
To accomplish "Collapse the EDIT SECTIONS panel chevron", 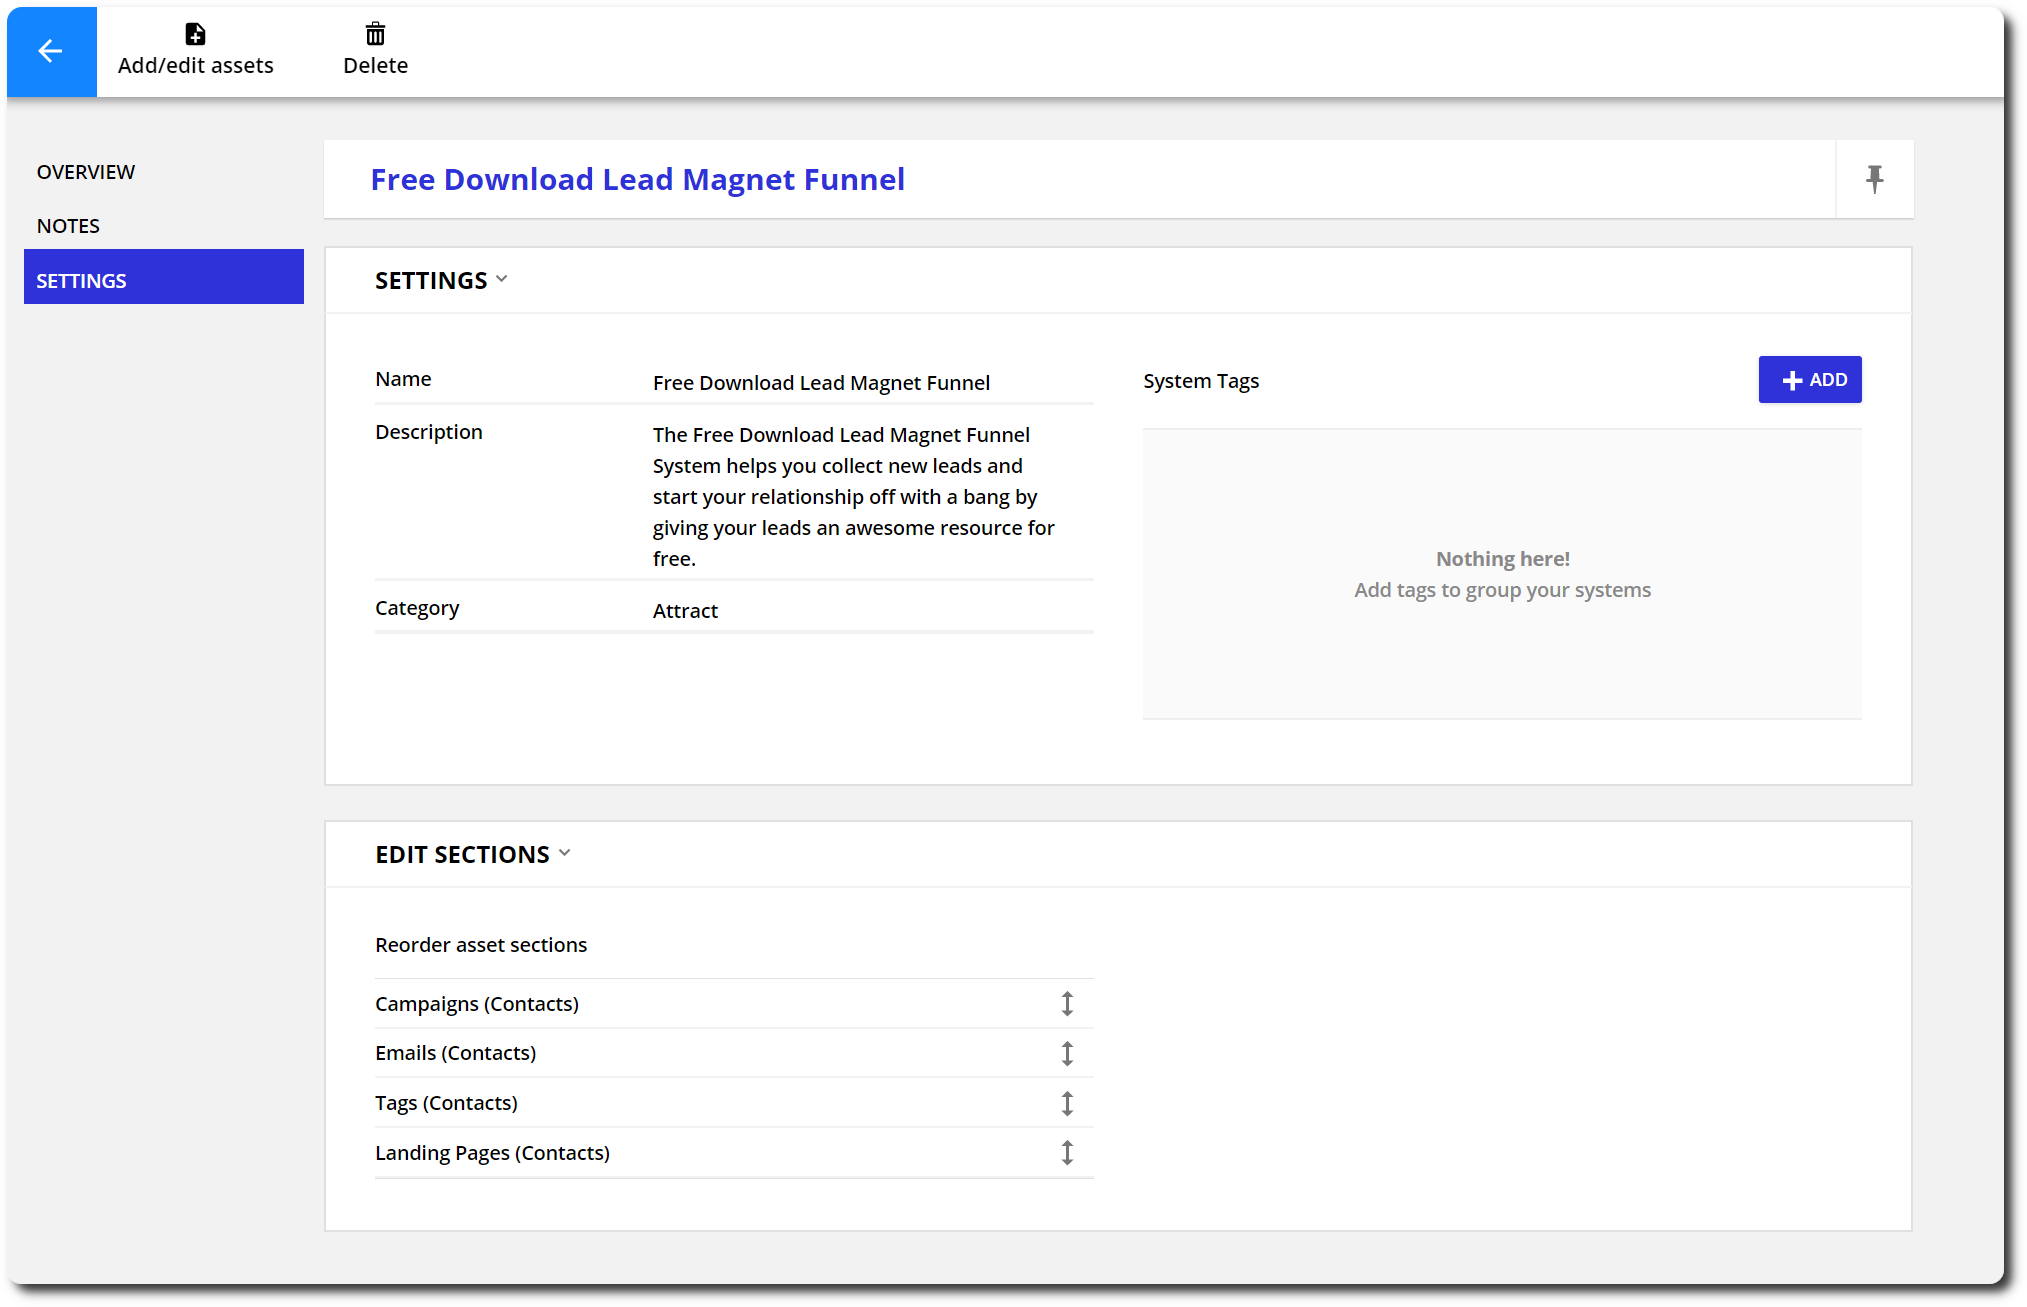I will pos(565,853).
